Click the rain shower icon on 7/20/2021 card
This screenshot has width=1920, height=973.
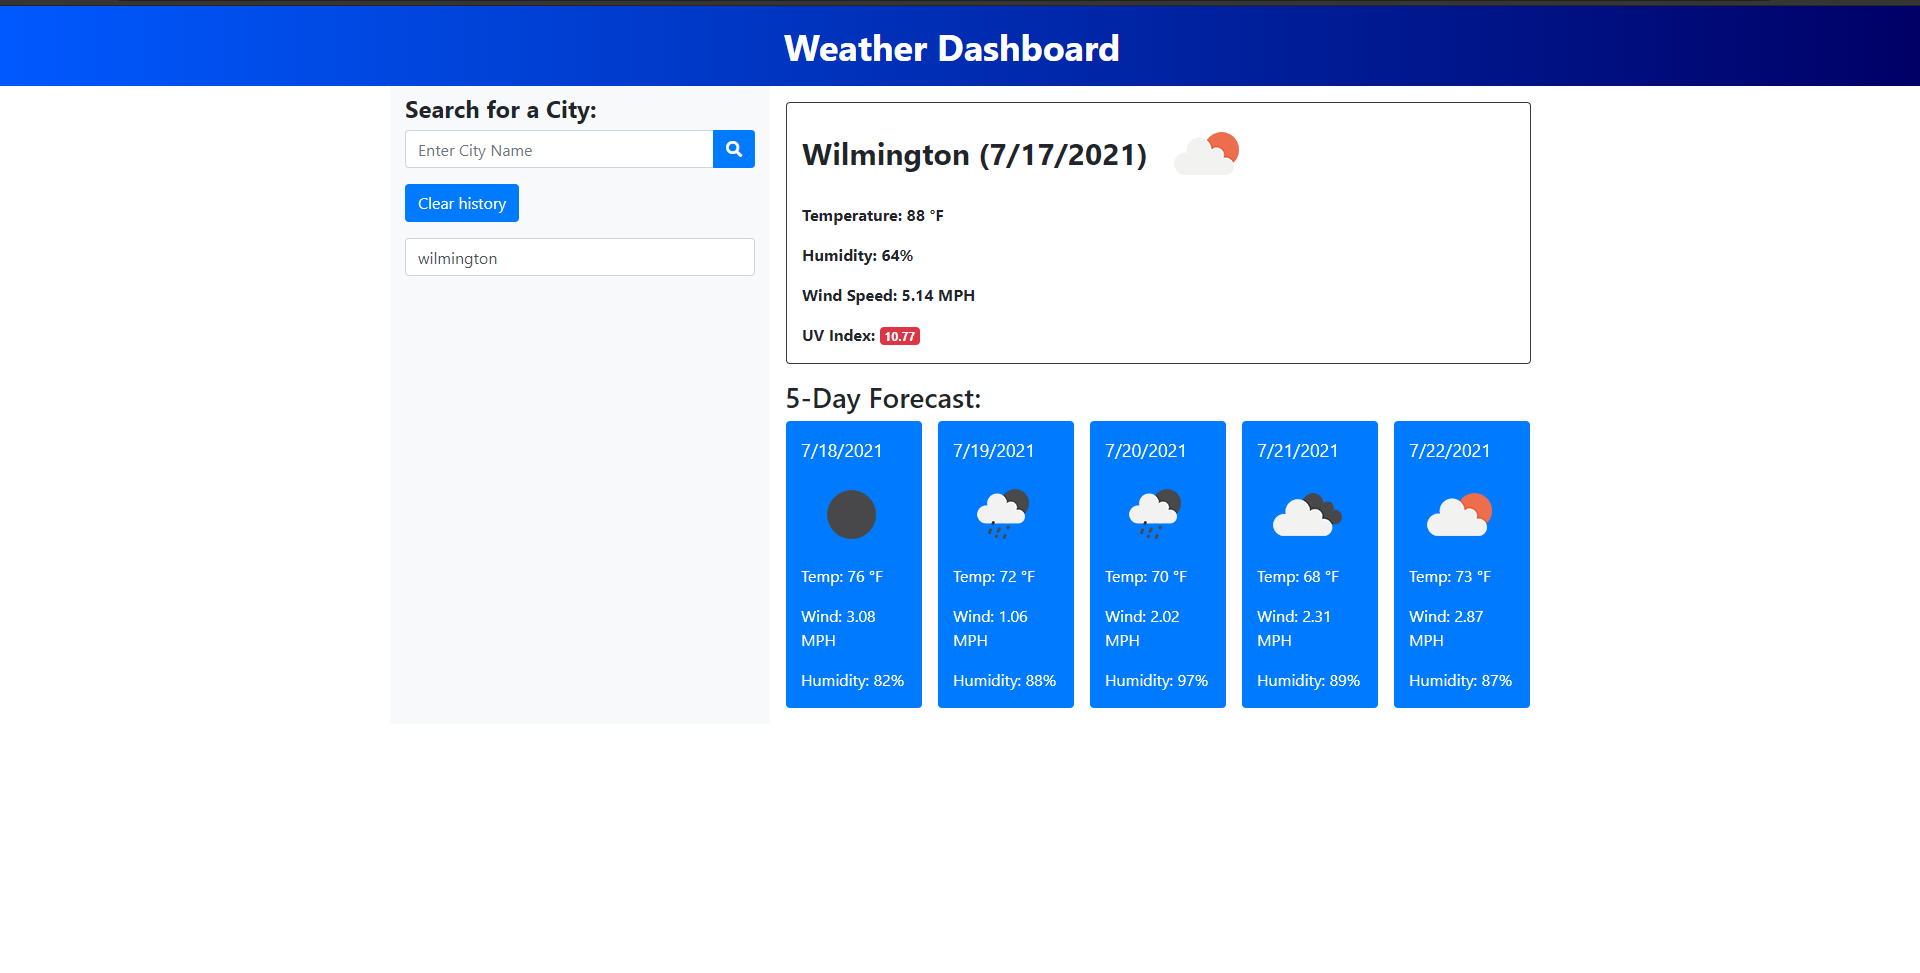[x=1156, y=514]
